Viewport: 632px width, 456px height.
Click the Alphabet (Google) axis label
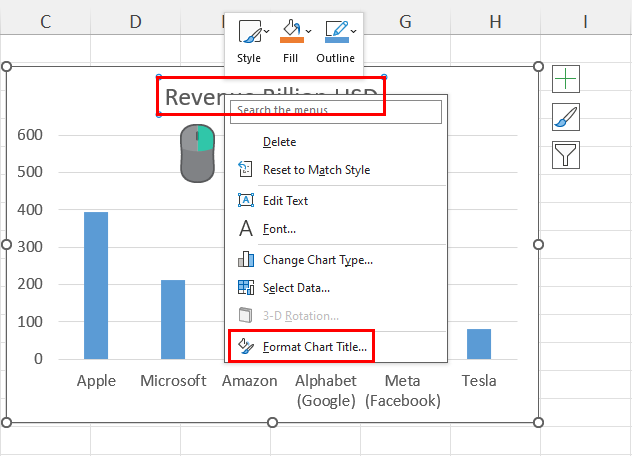(326, 391)
